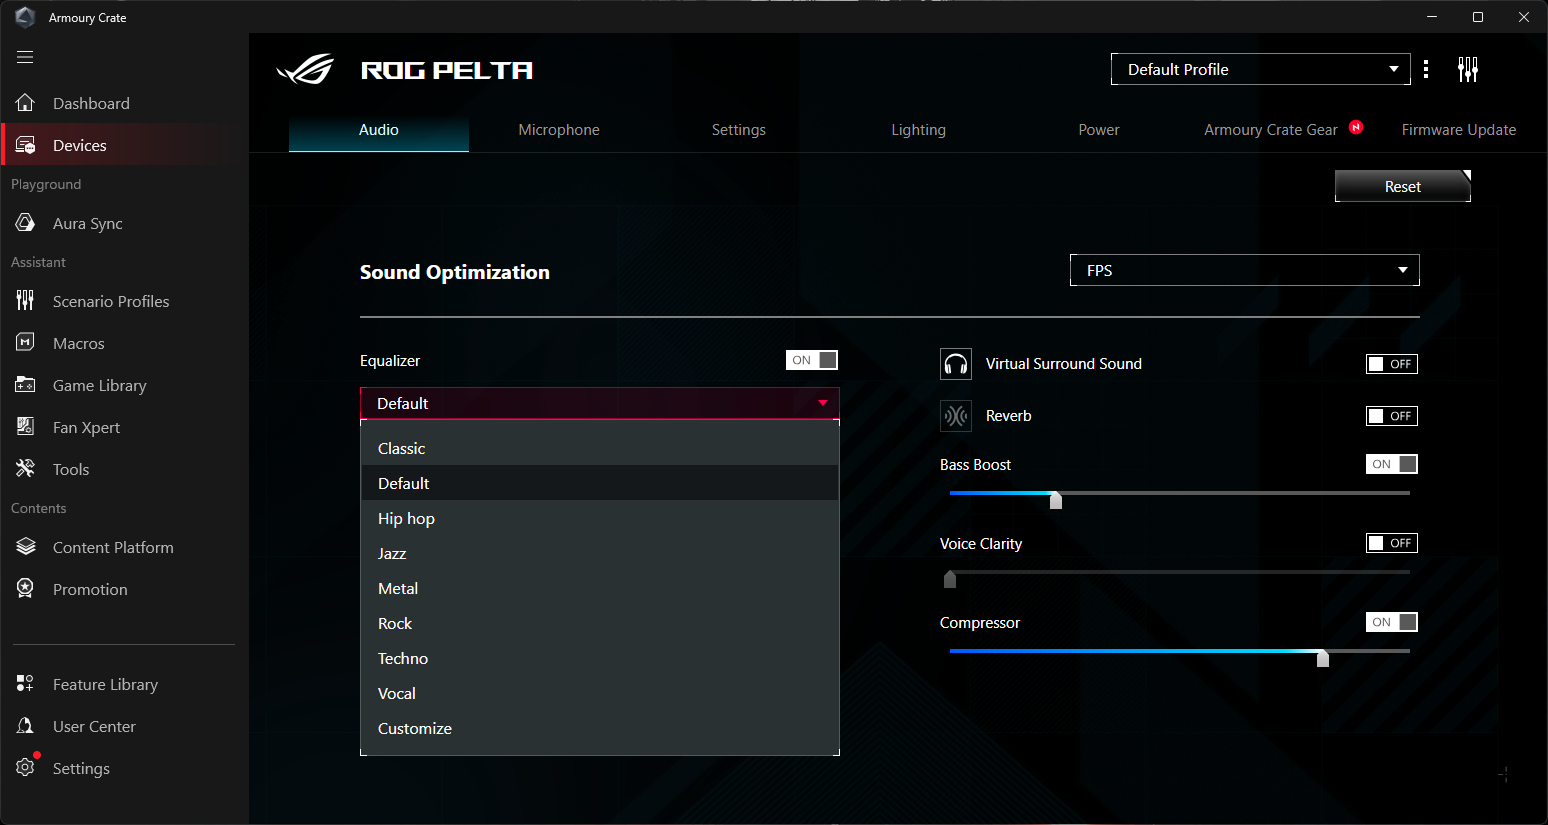Open the Game Library icon
This screenshot has width=1548, height=825.
(26, 385)
